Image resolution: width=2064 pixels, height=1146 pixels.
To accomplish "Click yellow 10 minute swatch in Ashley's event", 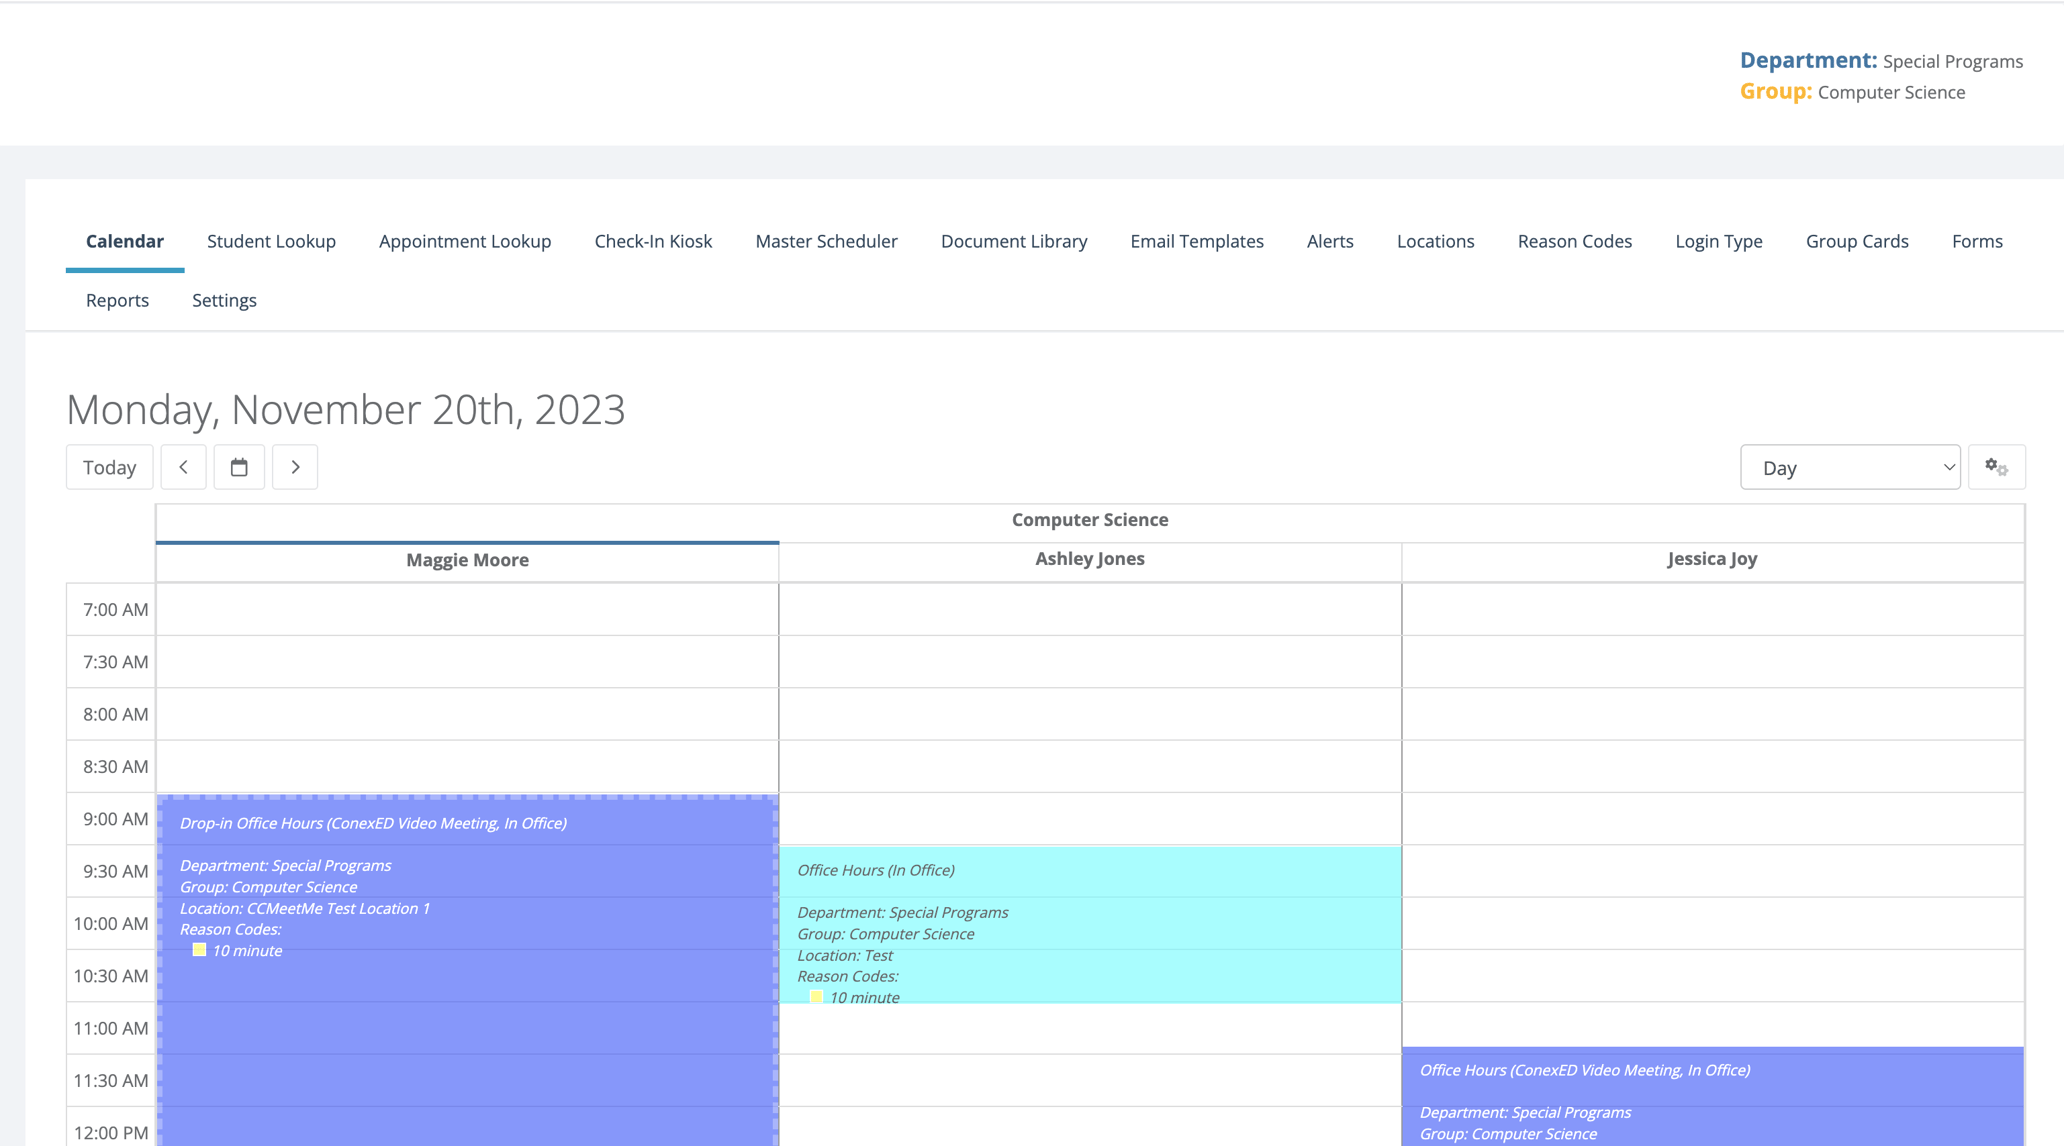I will (816, 997).
